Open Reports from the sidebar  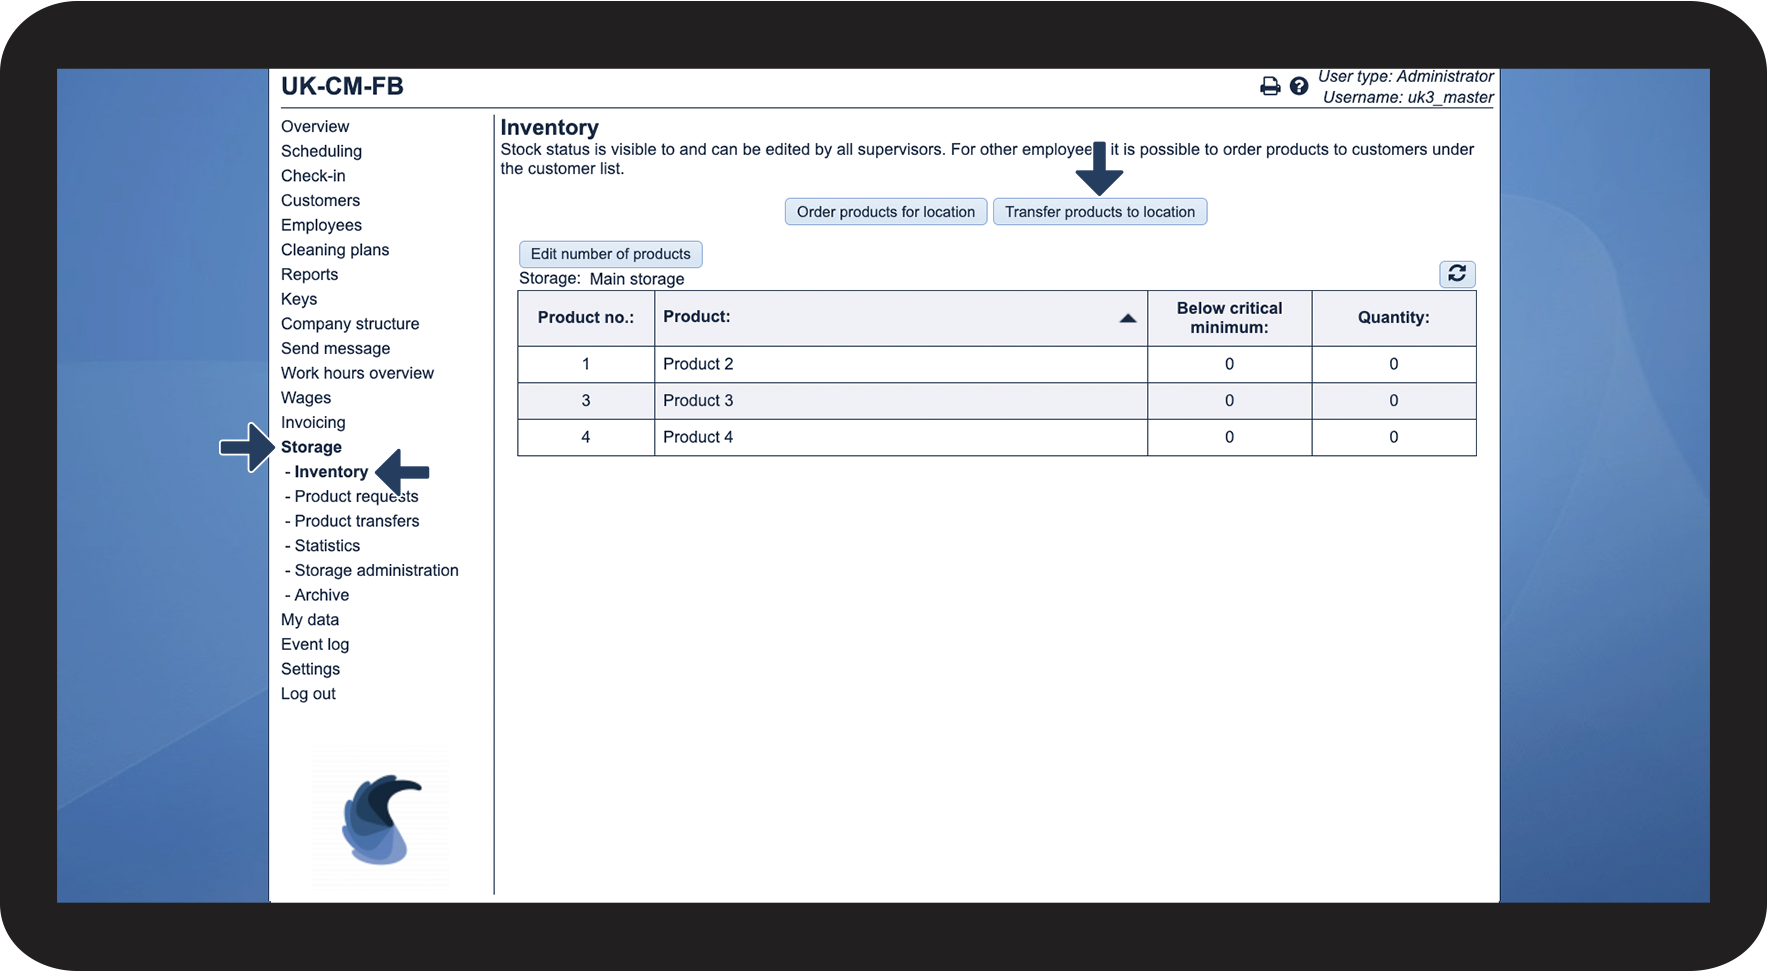tap(309, 275)
